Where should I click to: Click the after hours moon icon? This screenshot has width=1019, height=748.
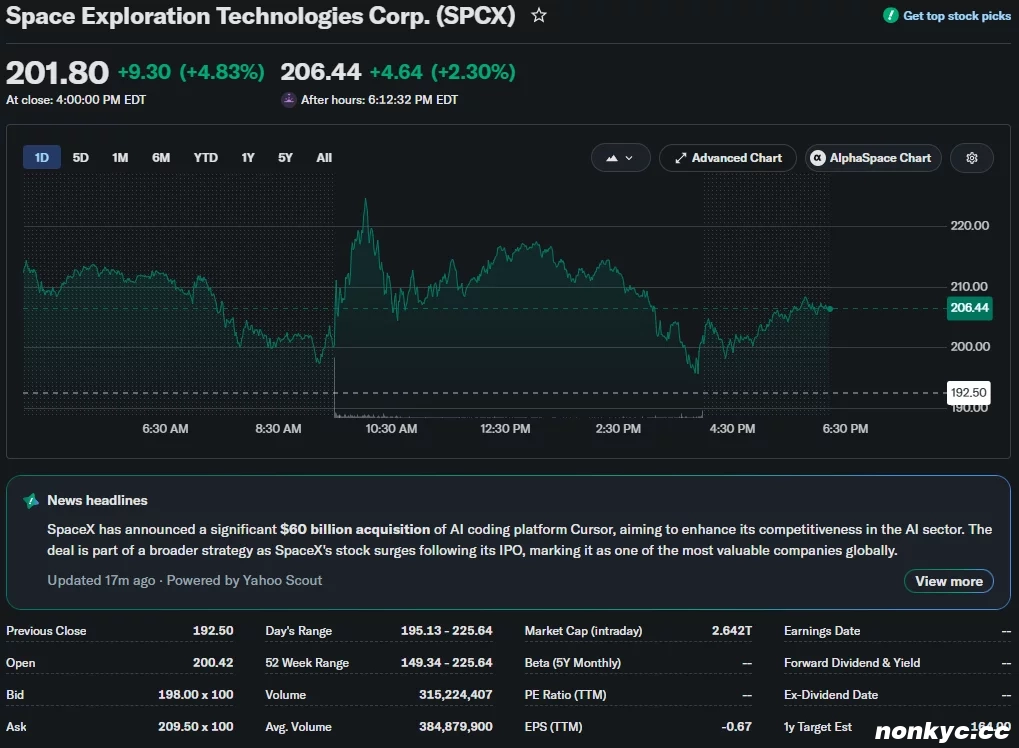click(x=289, y=100)
